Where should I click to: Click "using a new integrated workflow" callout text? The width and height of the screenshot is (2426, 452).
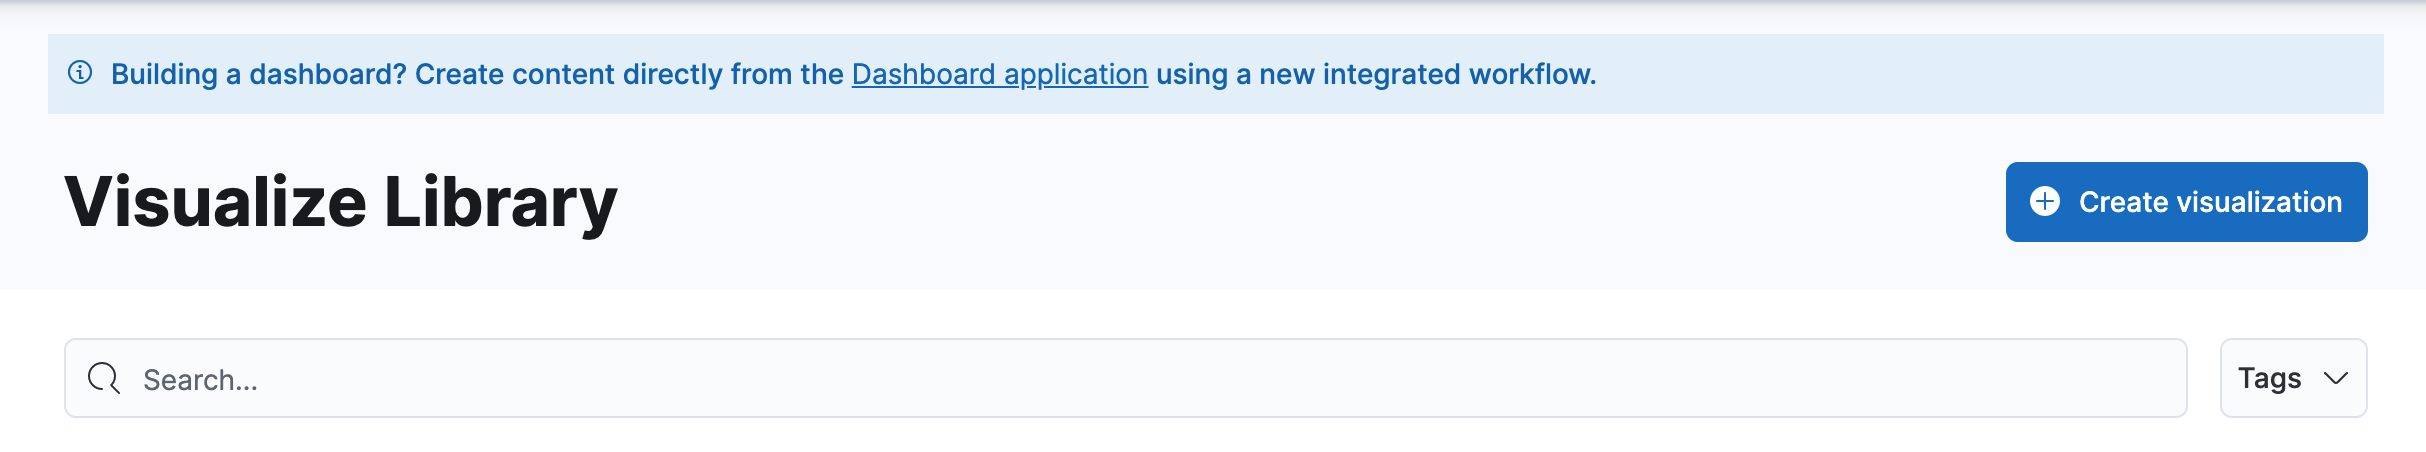pos(1376,74)
